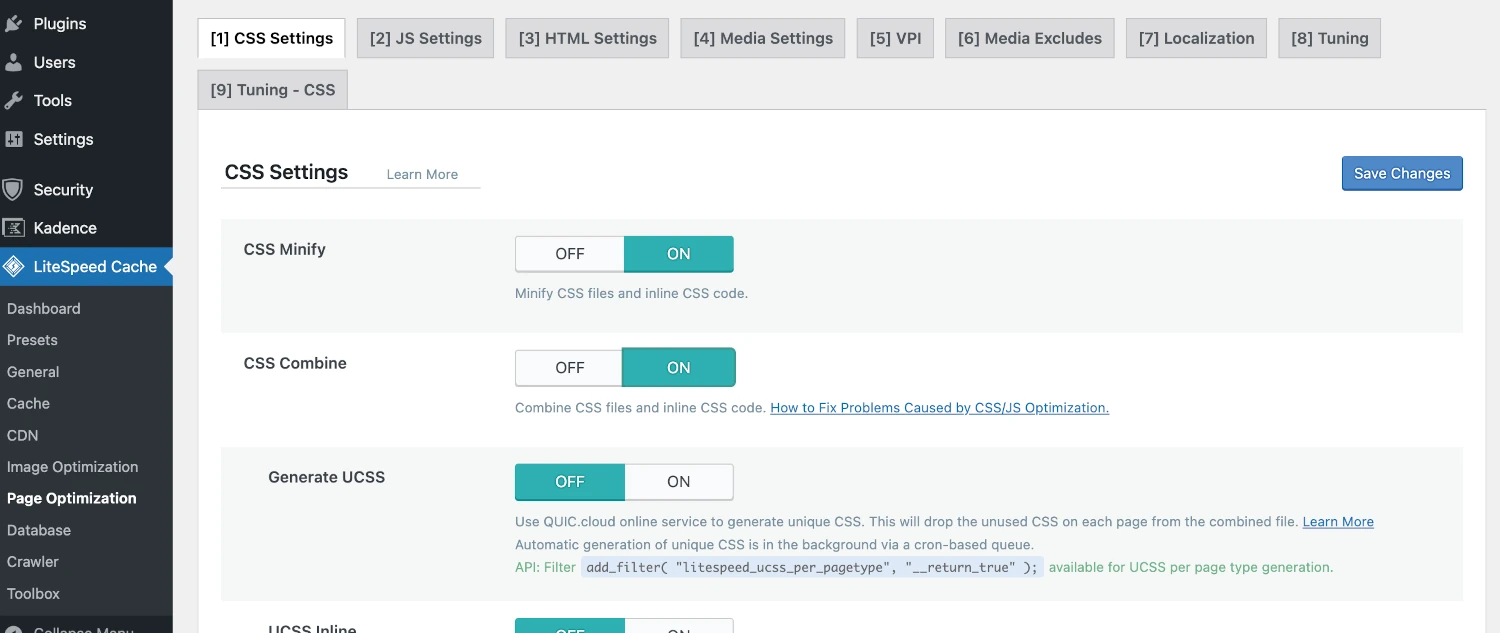Click the Plugins plug icon
This screenshot has width=1500, height=633.
[x=13, y=23]
